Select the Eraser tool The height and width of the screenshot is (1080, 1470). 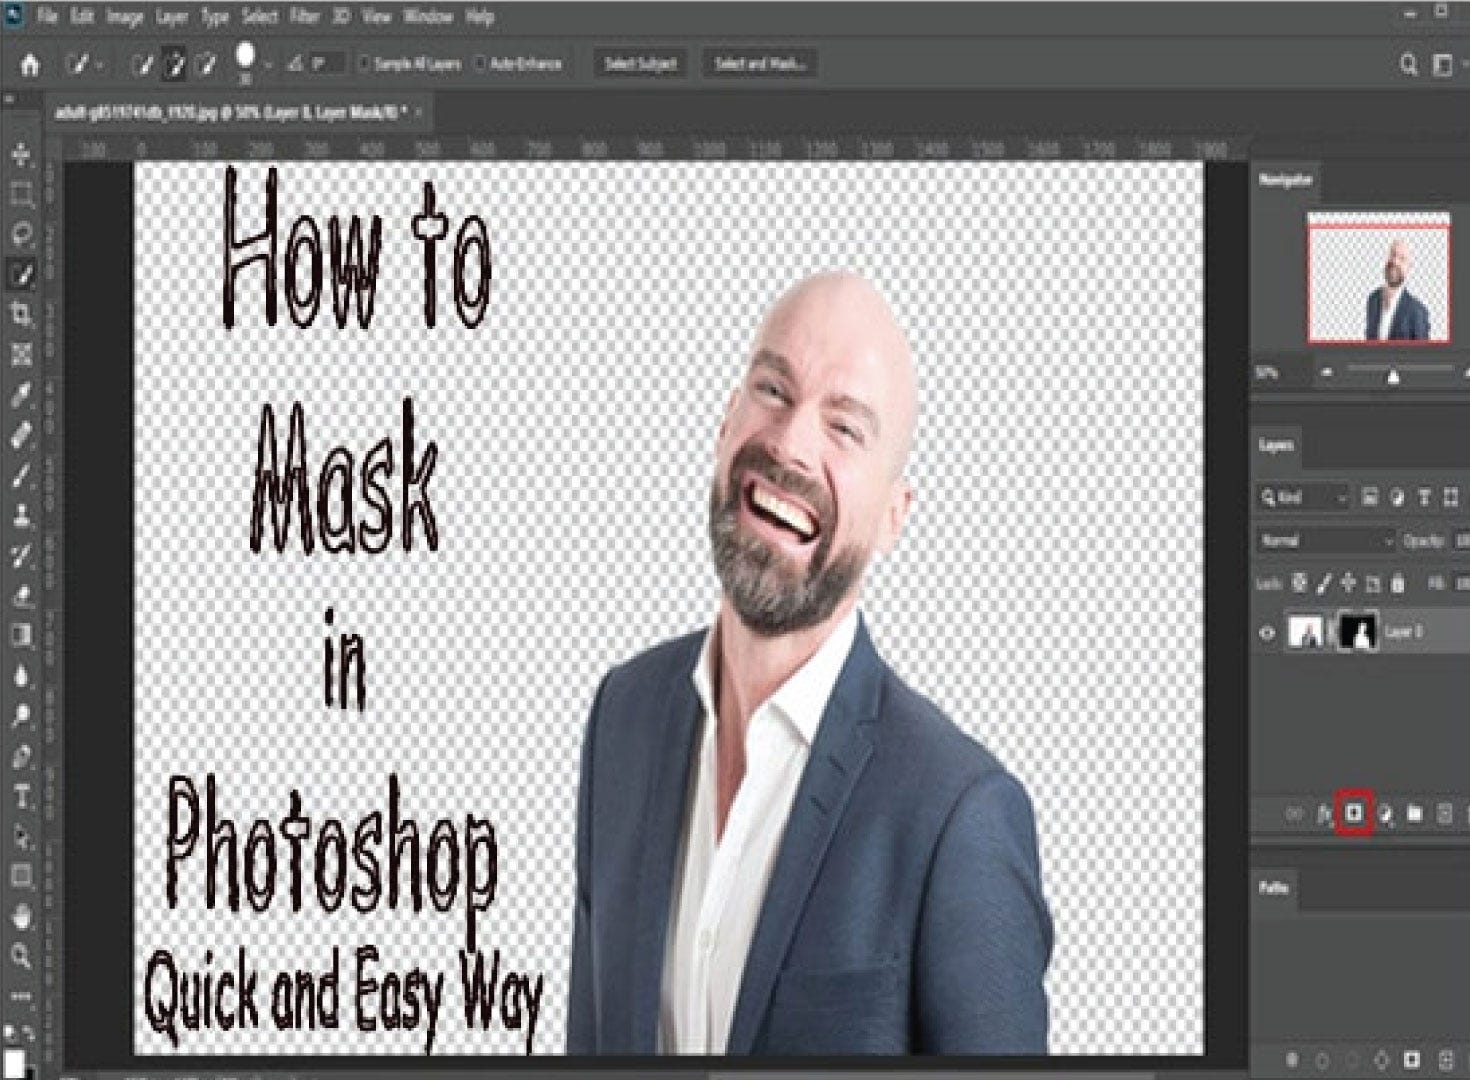(x=21, y=596)
